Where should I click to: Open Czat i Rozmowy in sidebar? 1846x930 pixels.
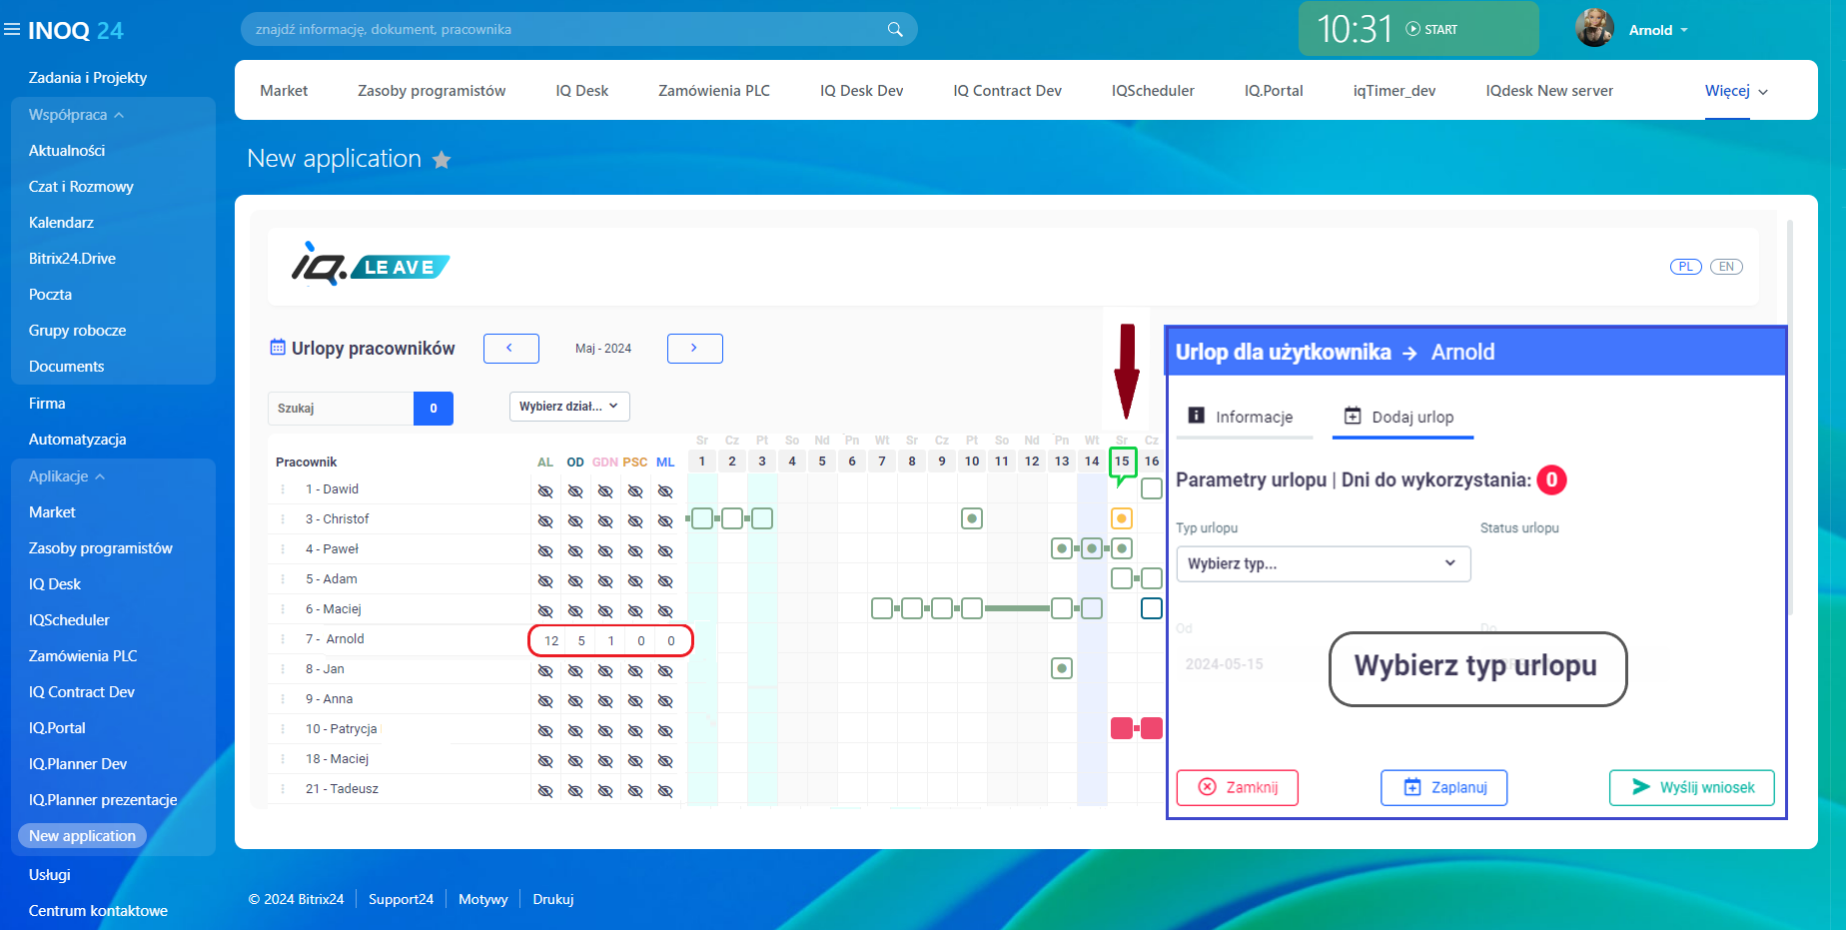tap(81, 187)
